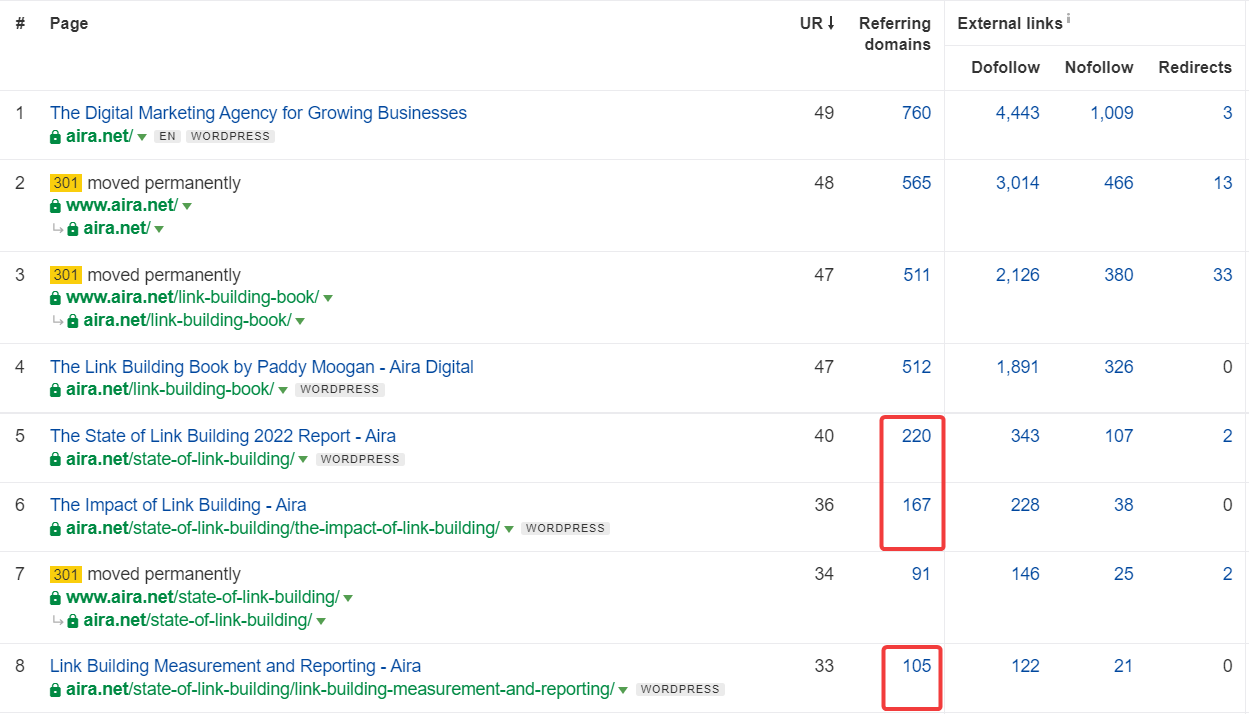Click the 4,443 dofollow links value
Viewport: 1249px width, 714px height.
pyautogui.click(x=1017, y=113)
